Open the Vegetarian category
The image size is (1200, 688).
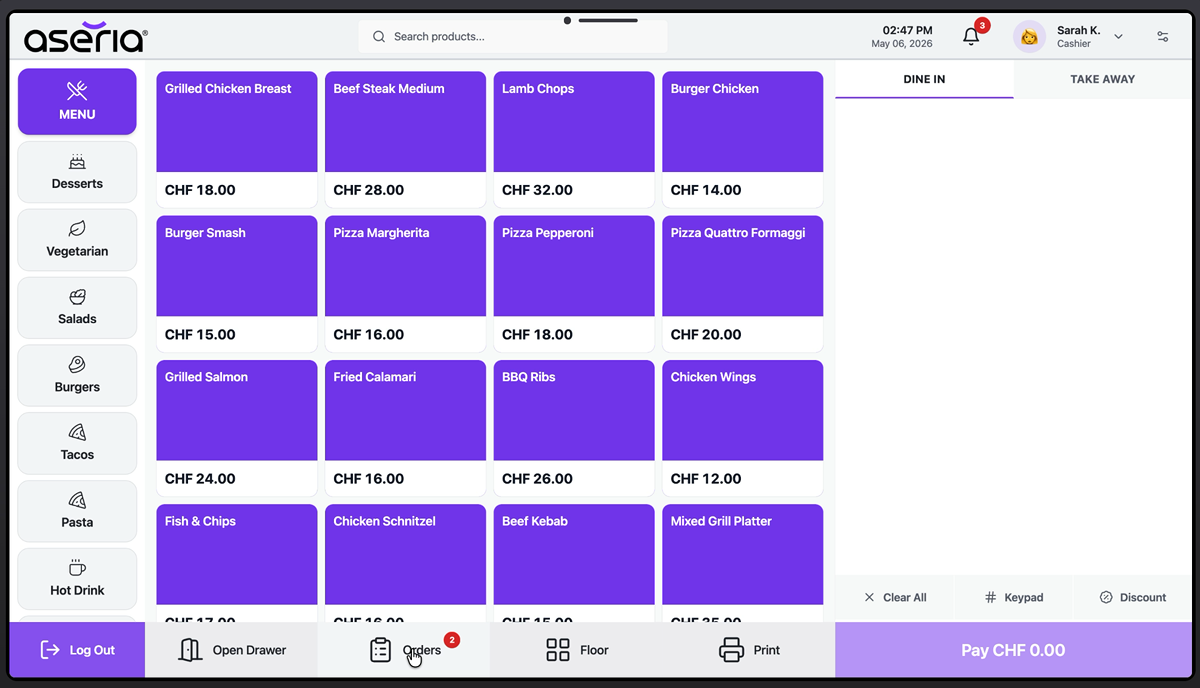[x=77, y=240]
